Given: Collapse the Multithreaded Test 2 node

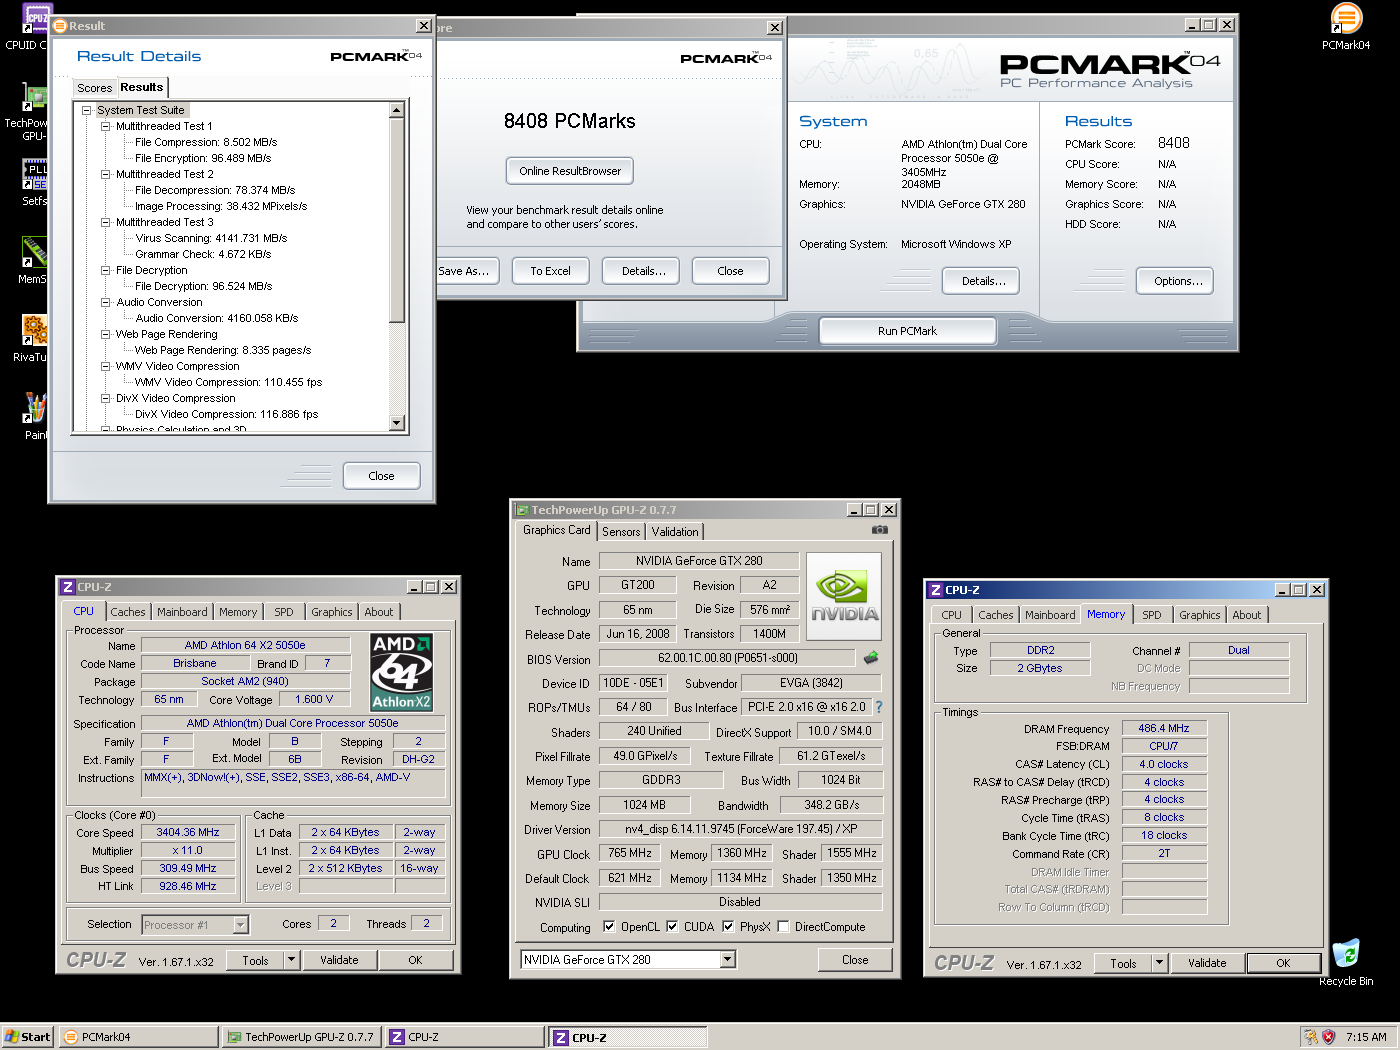Looking at the screenshot, I should tap(106, 174).
